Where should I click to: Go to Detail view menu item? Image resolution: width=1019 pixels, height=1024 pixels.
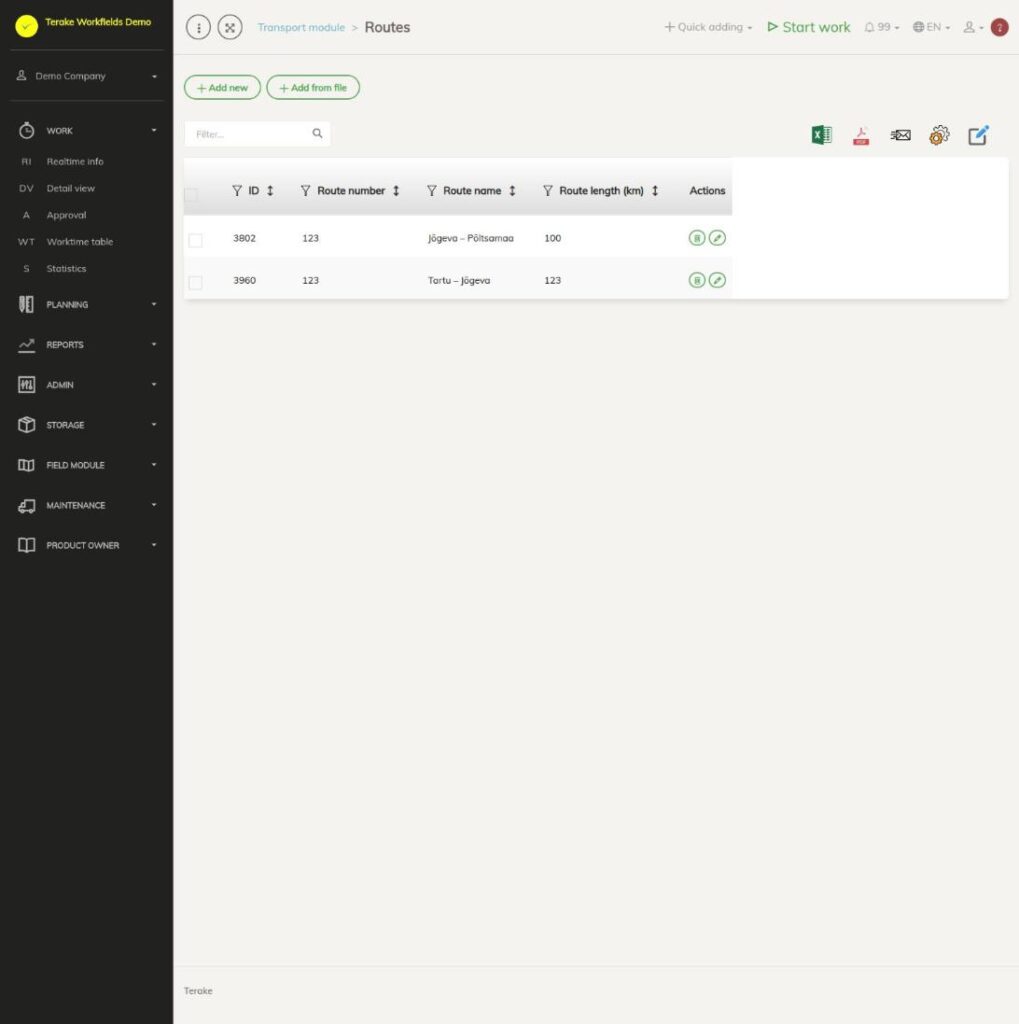71,188
